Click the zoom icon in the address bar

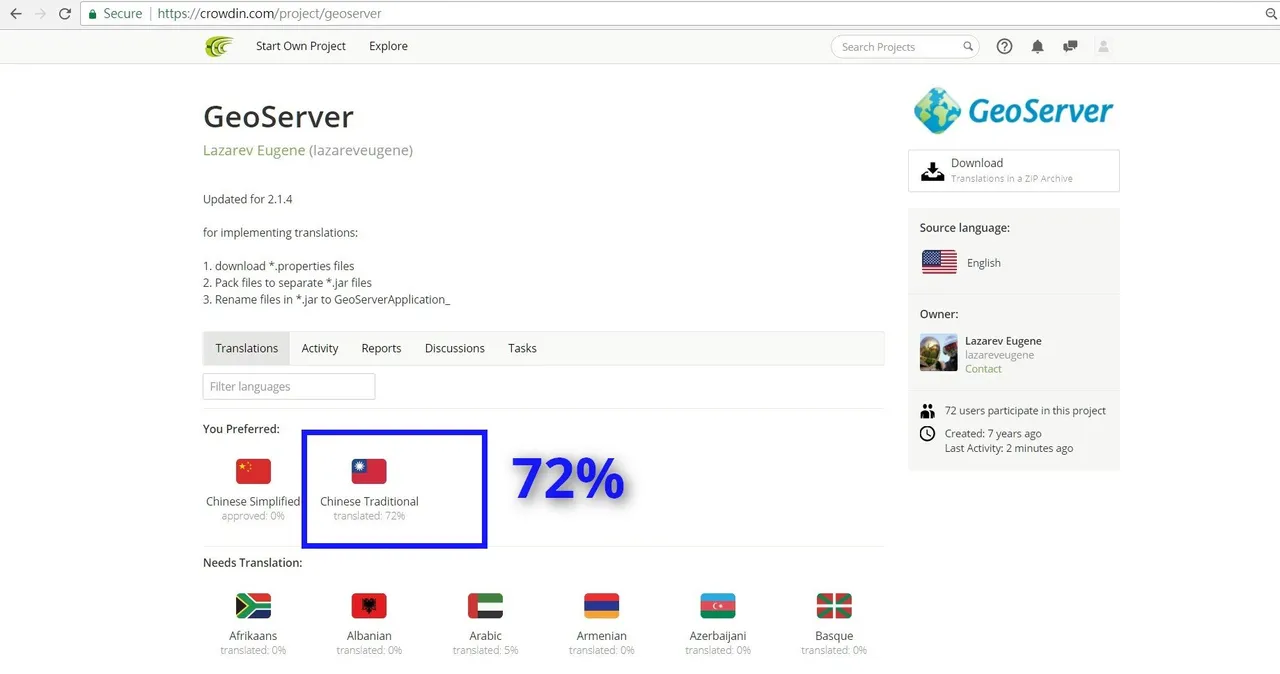click(x=1272, y=14)
